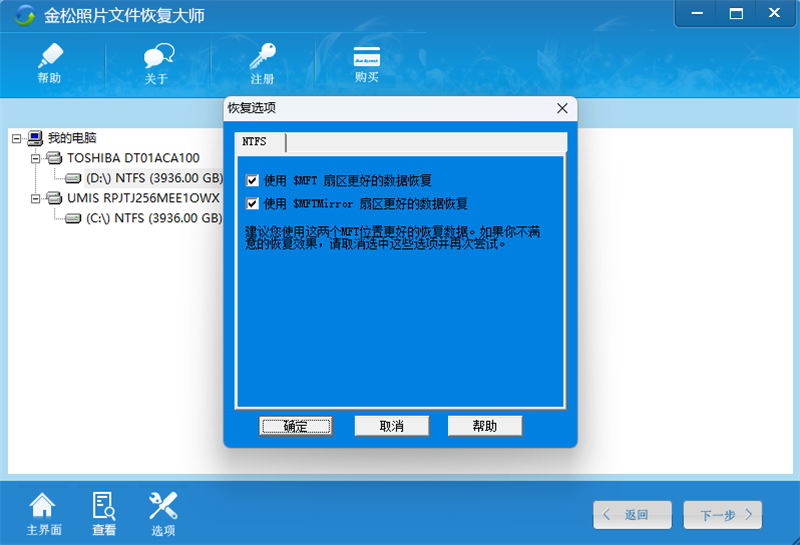Maximize the main application window

pyautogui.click(x=736, y=14)
